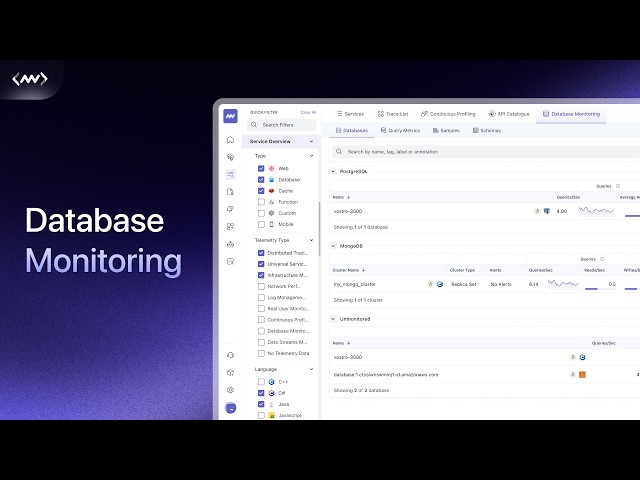
Task: Collapse the PostgreSQL database section
Action: pyautogui.click(x=333, y=171)
